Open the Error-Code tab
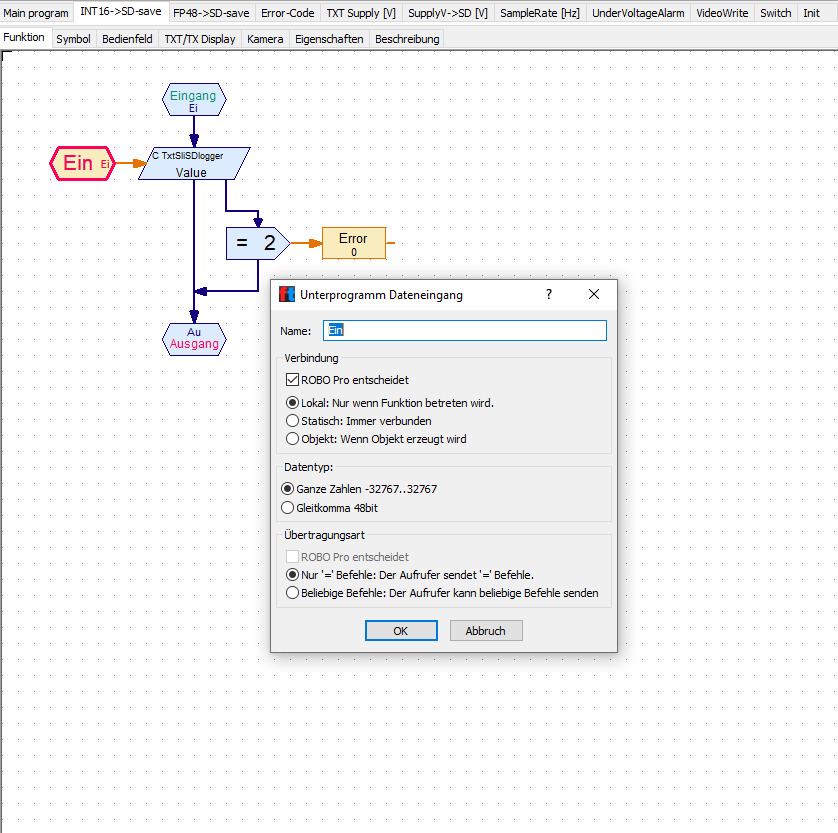 click(x=288, y=13)
